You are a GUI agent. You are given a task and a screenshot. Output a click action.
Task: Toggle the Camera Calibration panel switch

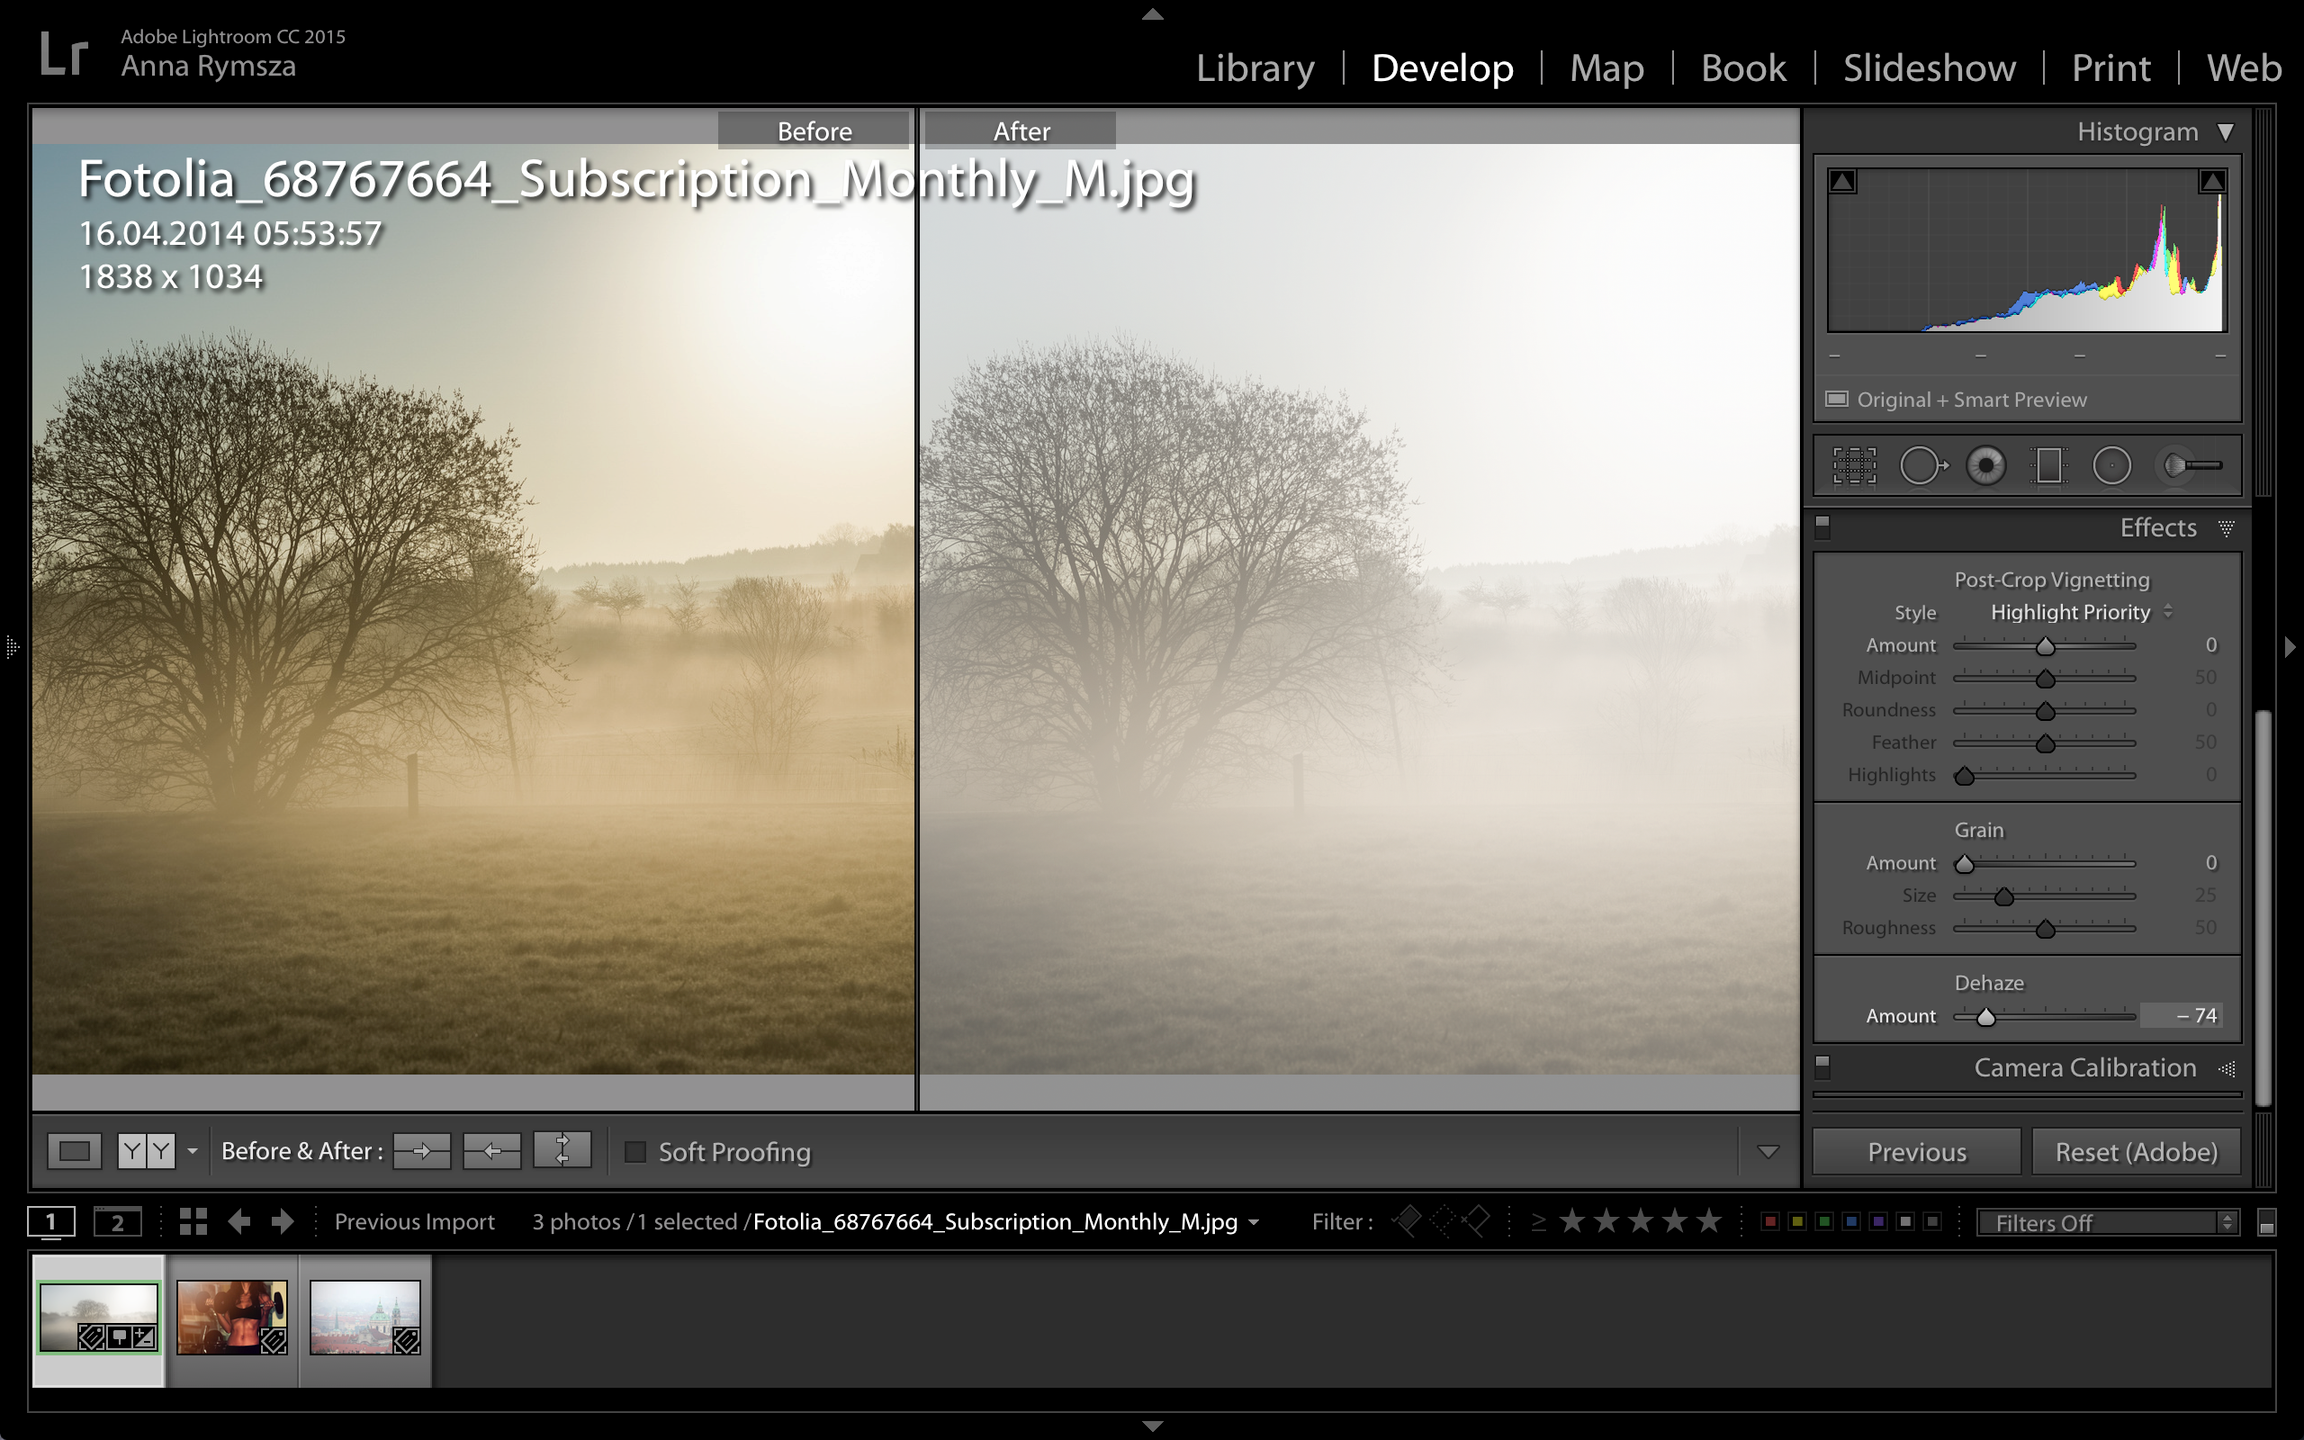1822,1067
